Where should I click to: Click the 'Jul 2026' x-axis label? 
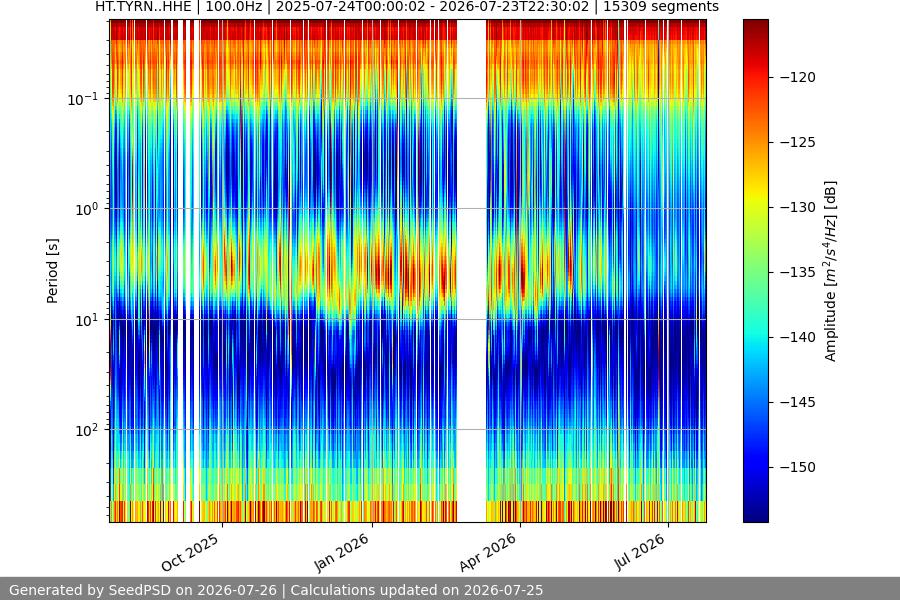[x=639, y=552]
